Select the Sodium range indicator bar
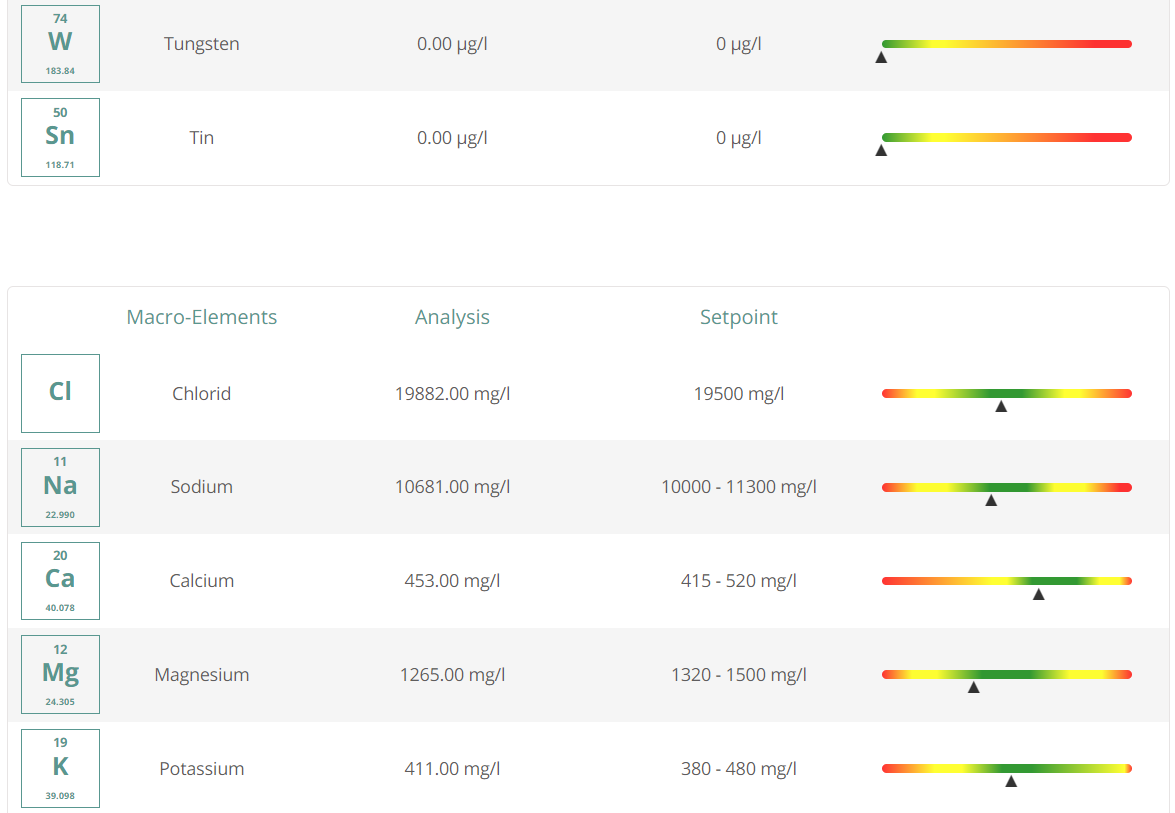Image resolution: width=1175 pixels, height=813 pixels. click(1006, 487)
